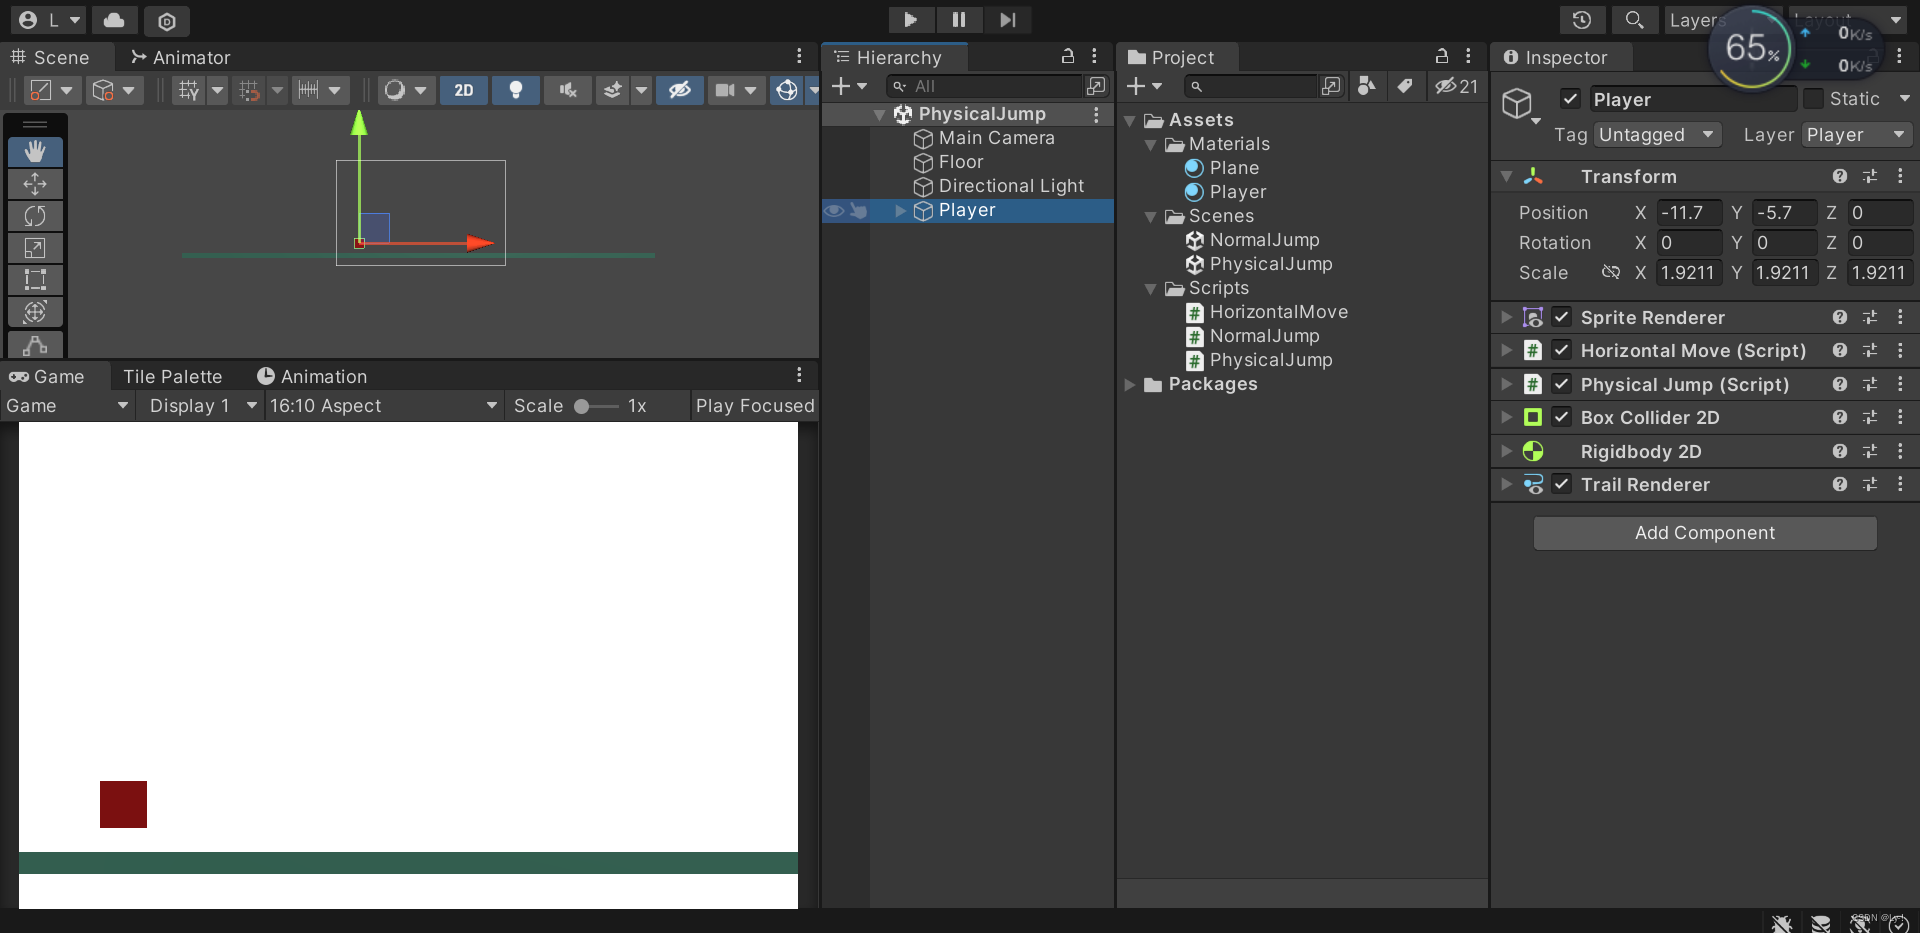Image resolution: width=1920 pixels, height=933 pixels.
Task: Toggle the Hierarchy panel lock icon
Action: (1068, 56)
